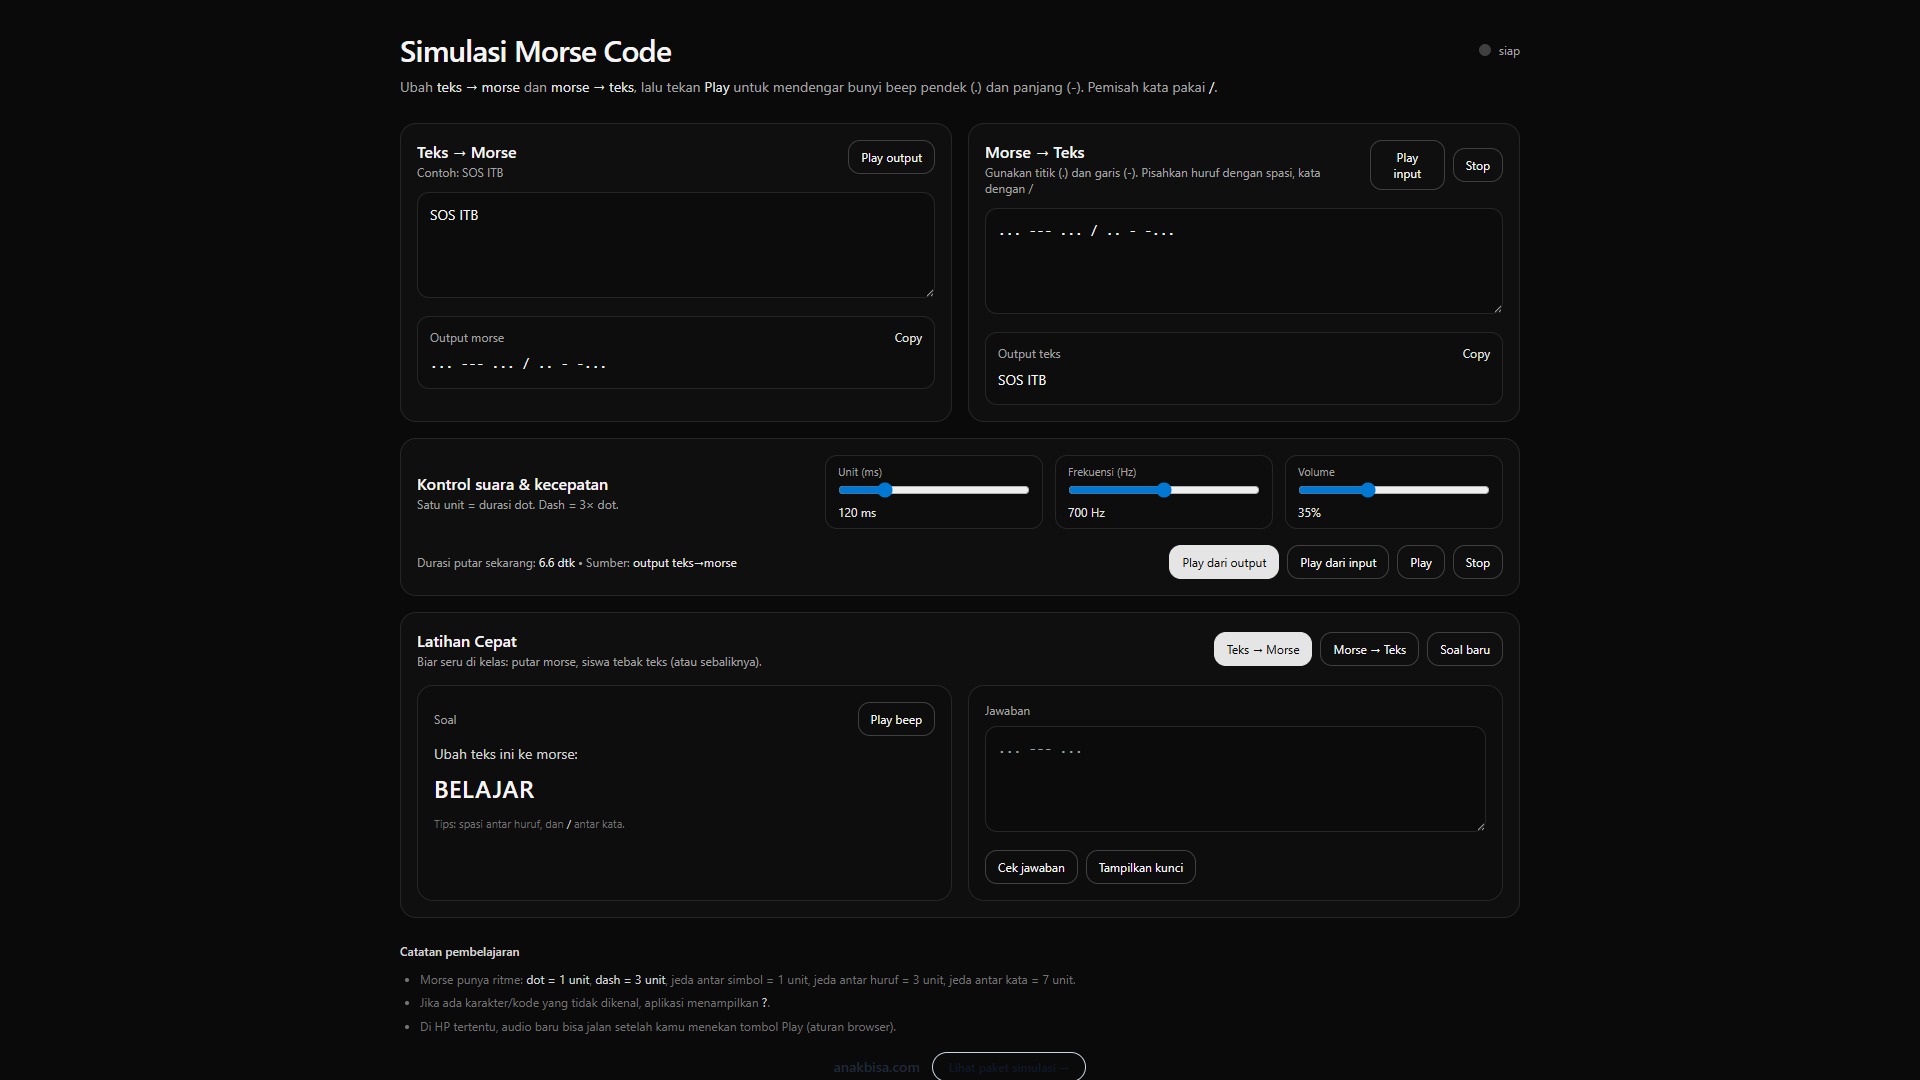
Task: Generate a new question with Soal baru
Action: point(1464,650)
